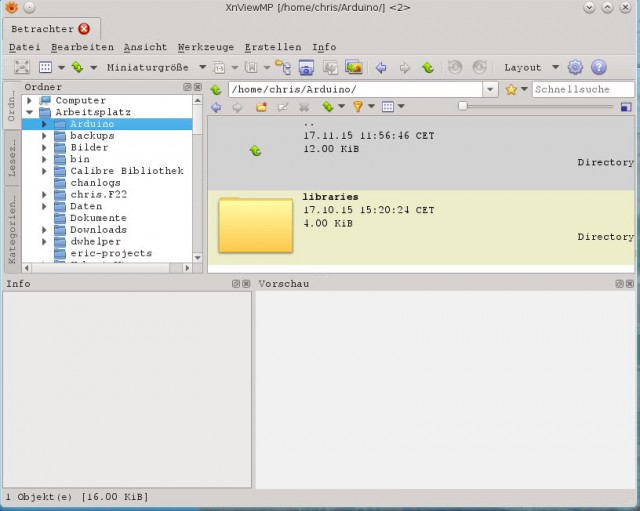Toggle the Ordner vertical side tab

(11, 106)
